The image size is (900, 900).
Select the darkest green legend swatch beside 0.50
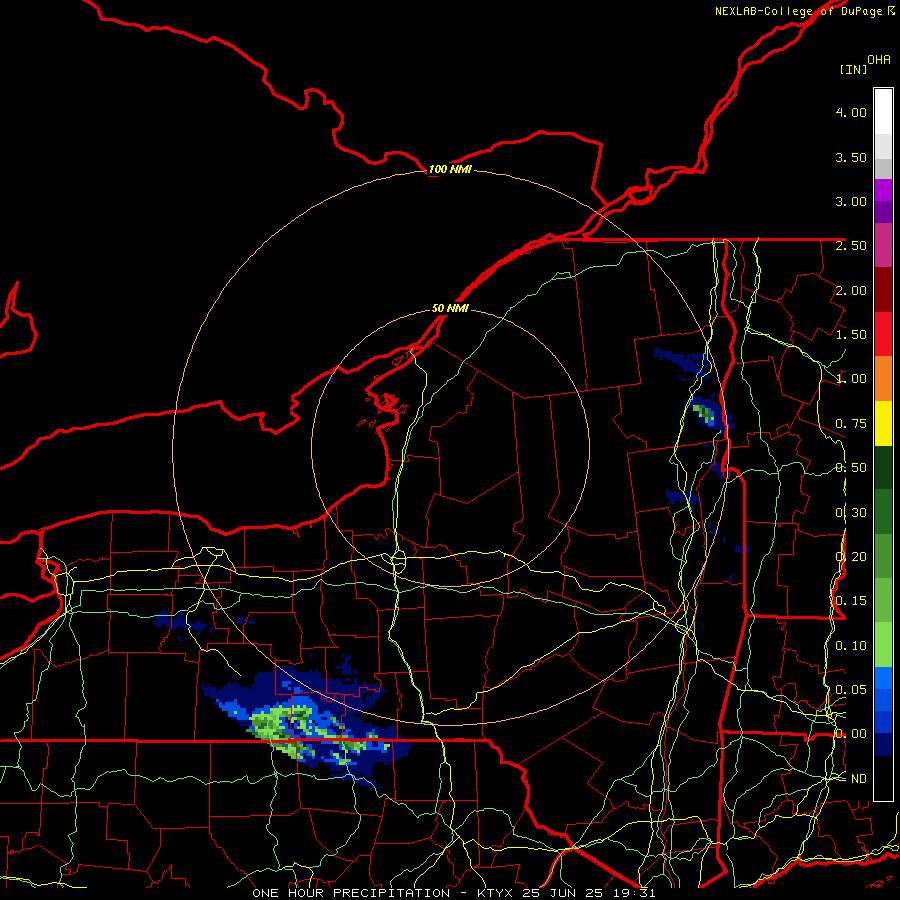(883, 467)
